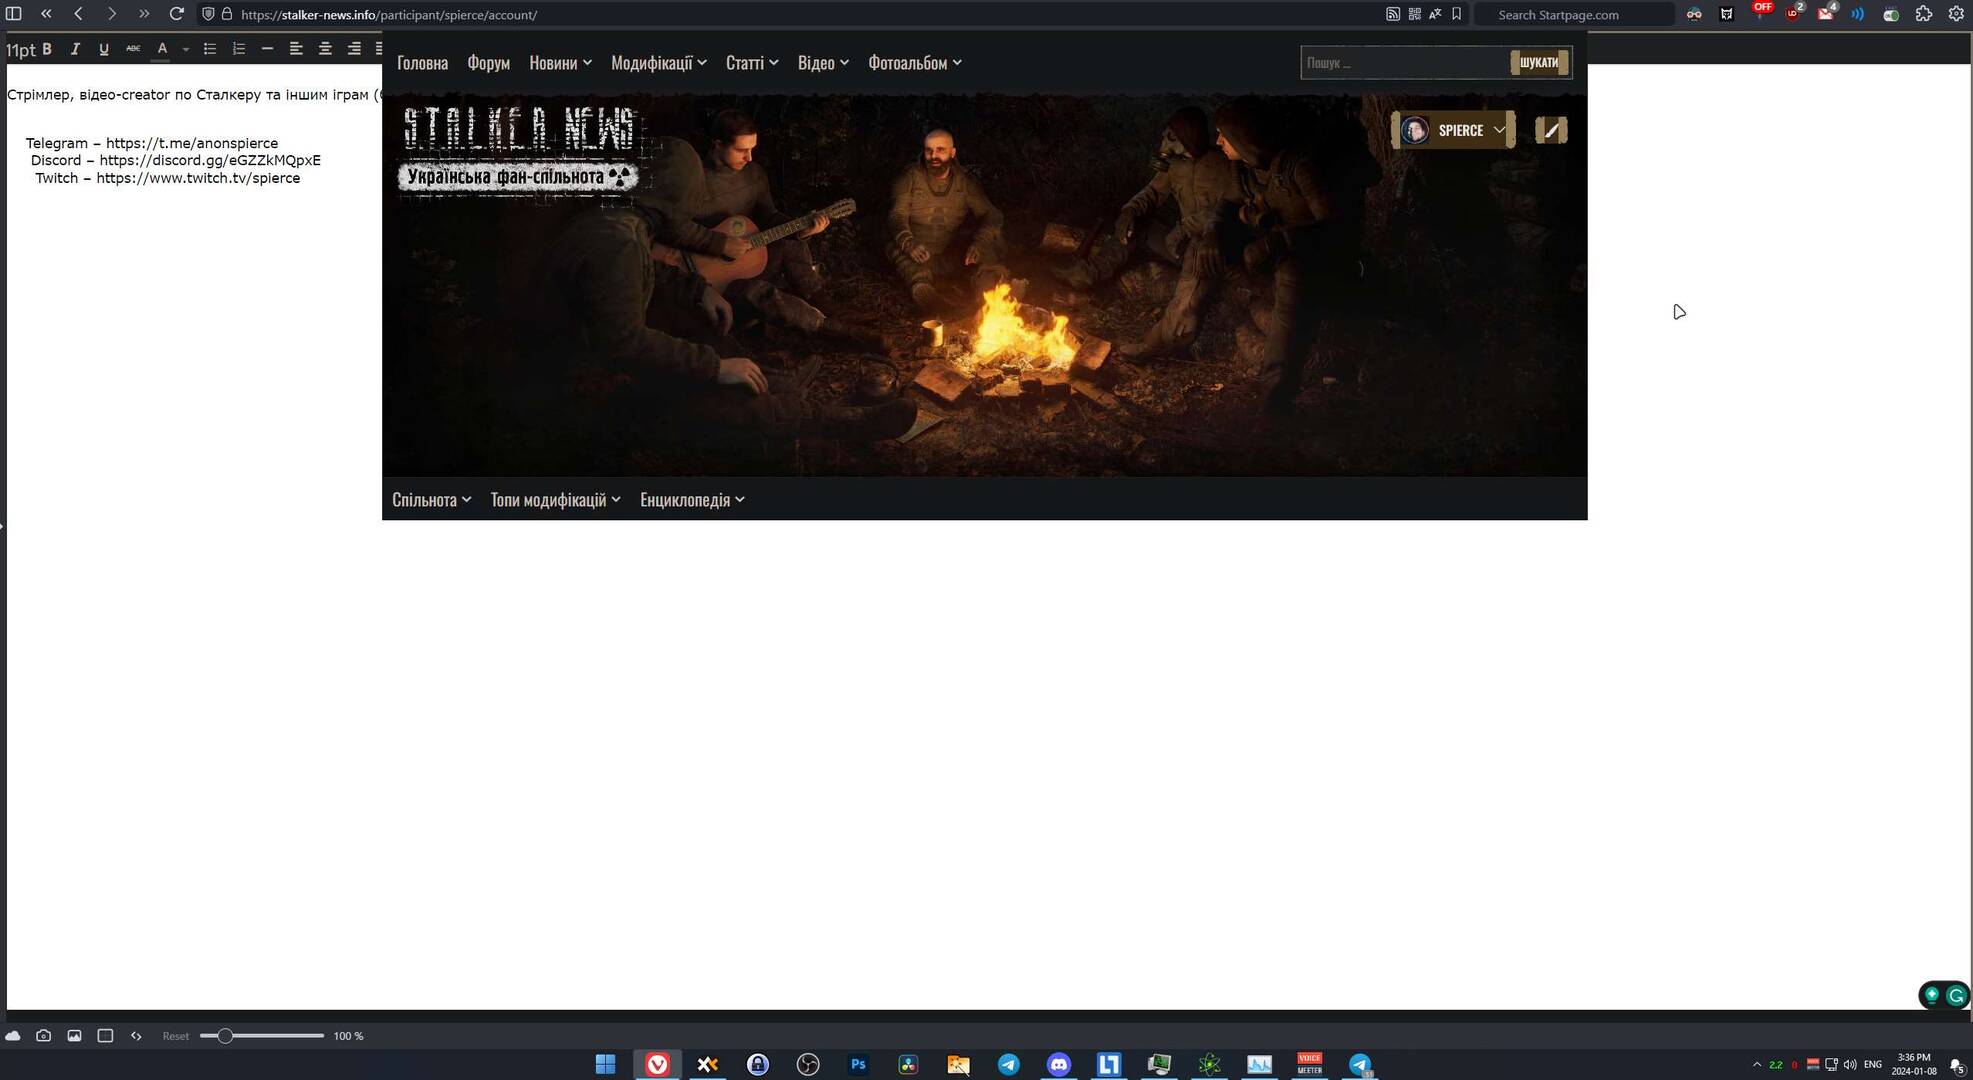Open the page translate icon
Image resolution: width=1973 pixels, height=1080 pixels.
(1435, 14)
